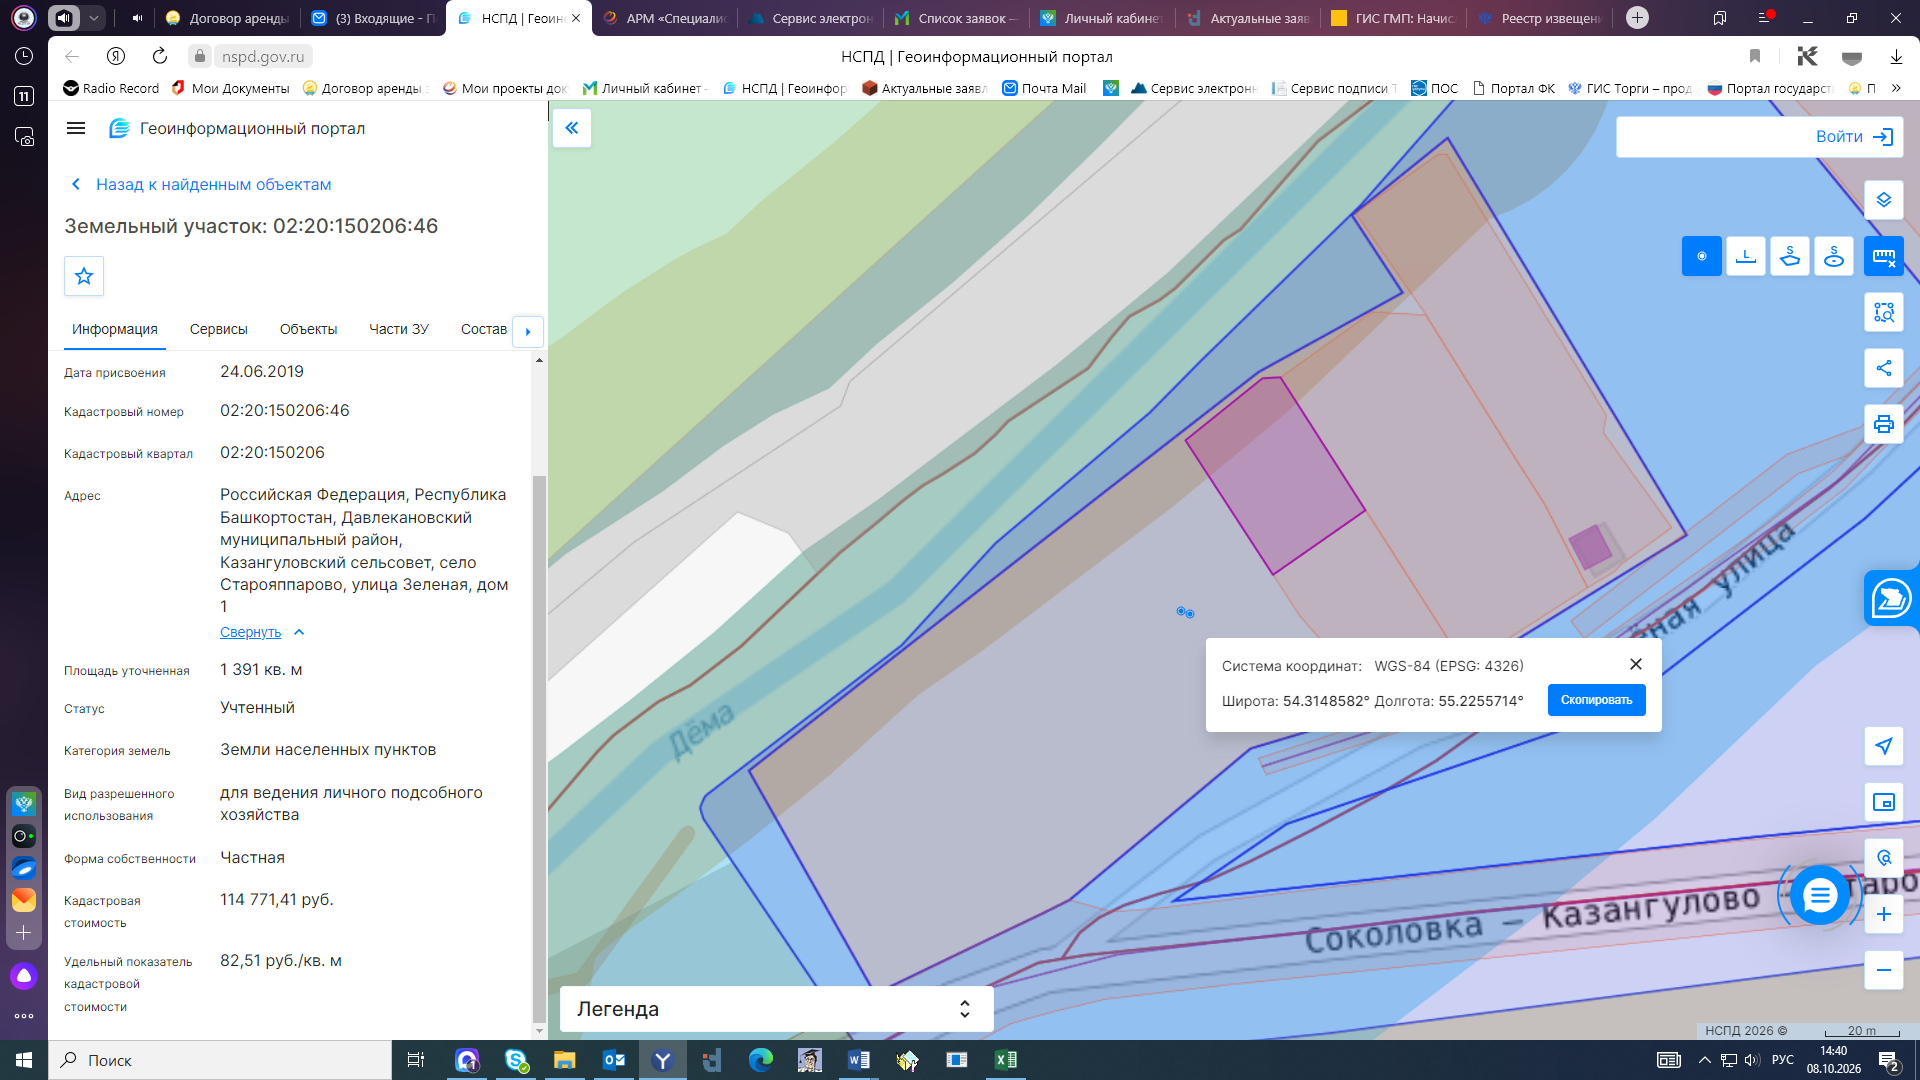
Task: Open the Части ЗУ tab
Action: tap(399, 329)
